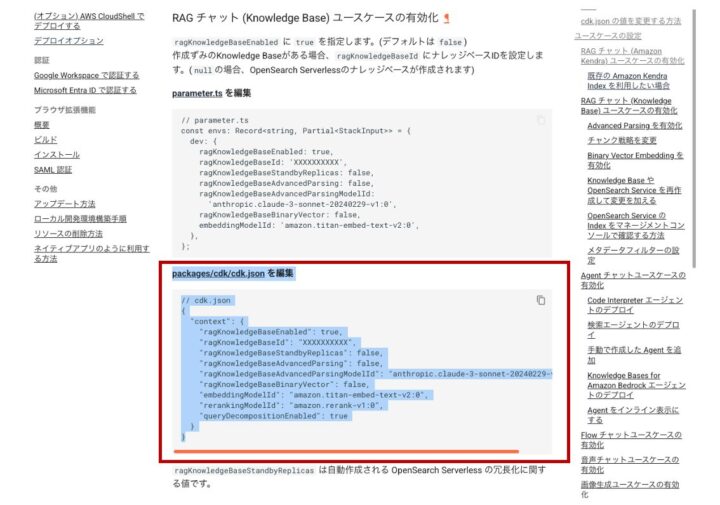Screen dimensions: 720x505
Task: Click the right table-of-contents vertical scrollbar
Action: tap(694, 138)
